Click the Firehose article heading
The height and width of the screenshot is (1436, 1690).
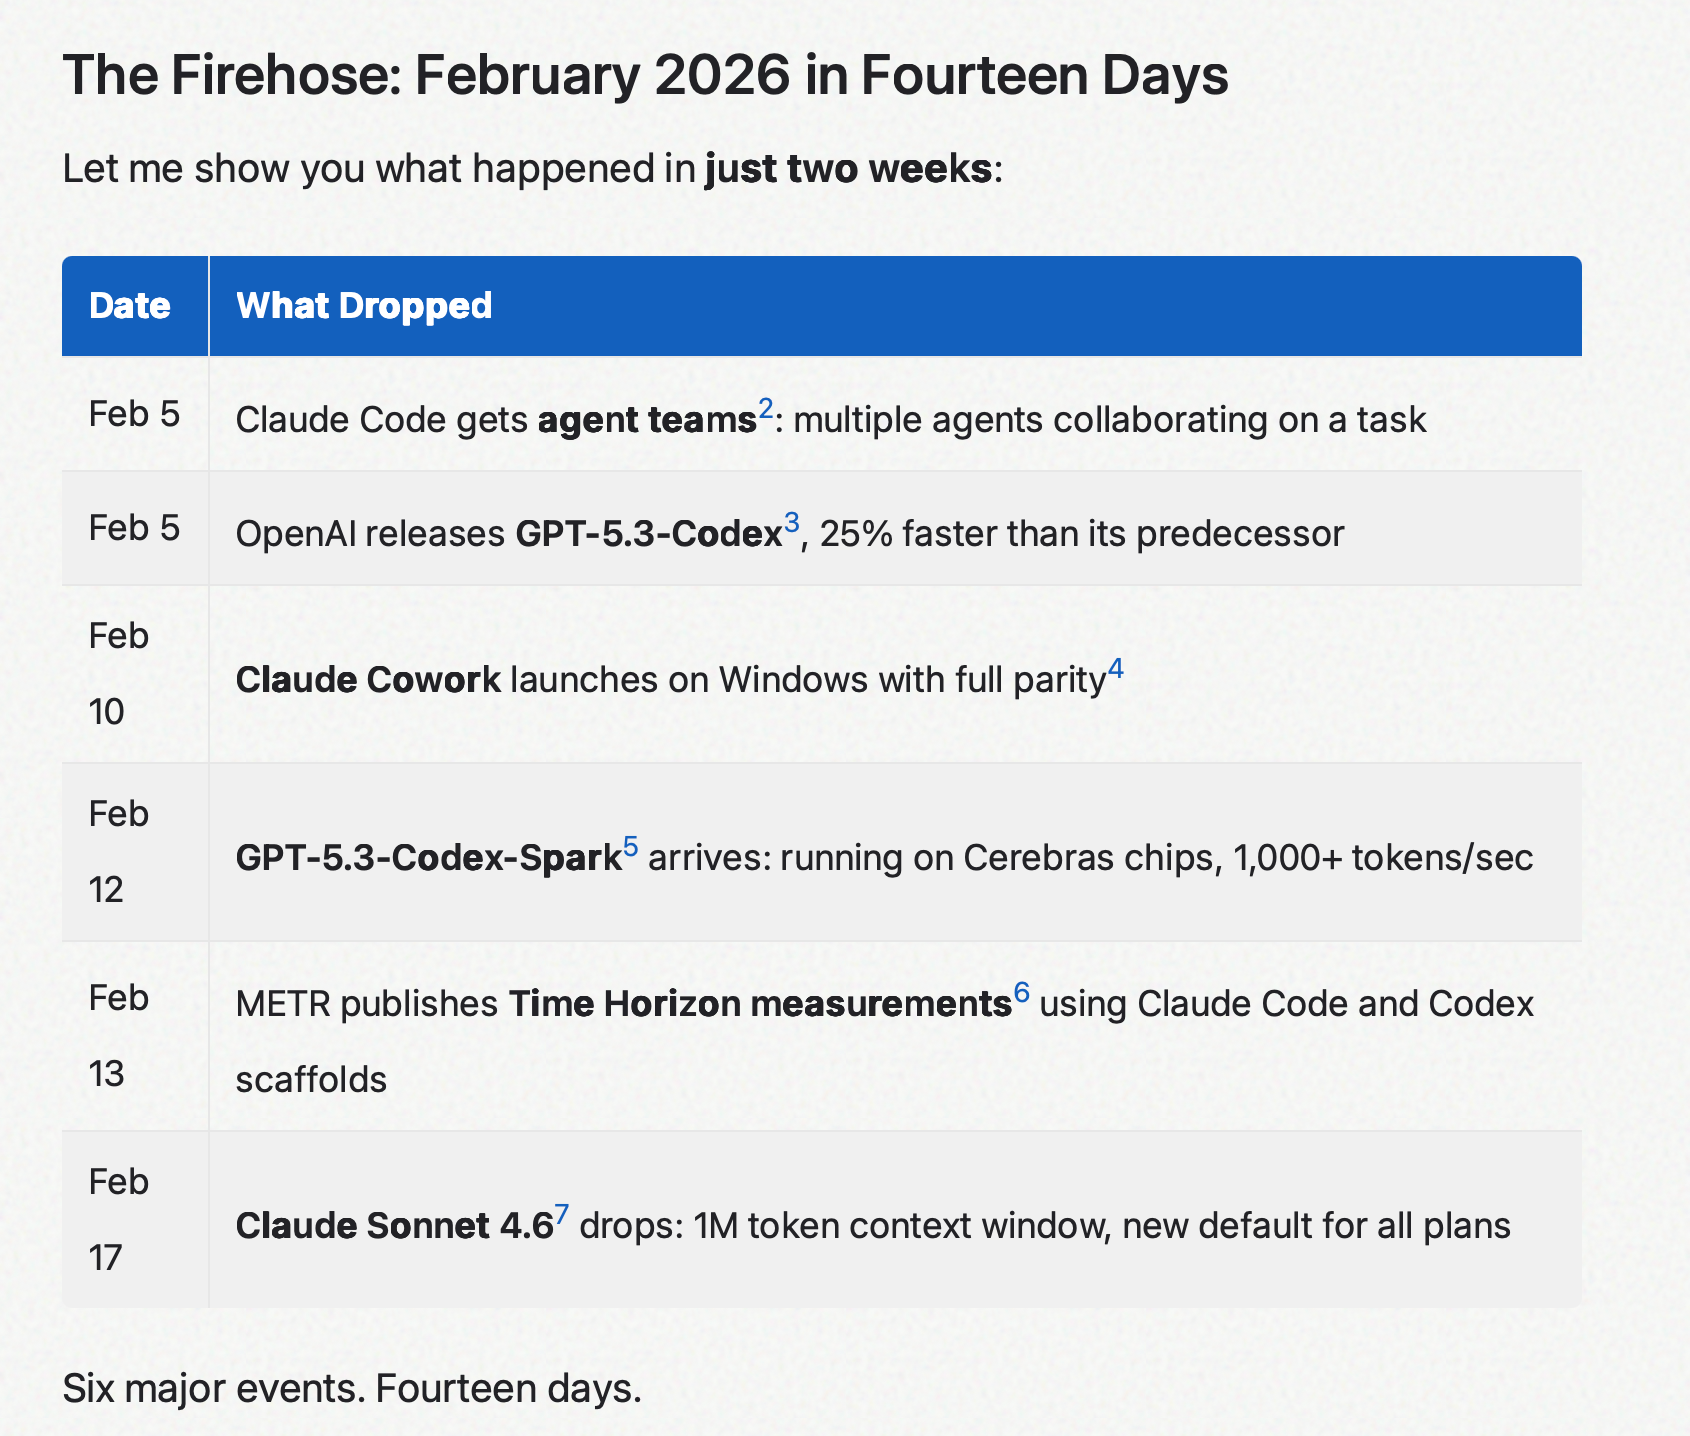click(x=645, y=76)
